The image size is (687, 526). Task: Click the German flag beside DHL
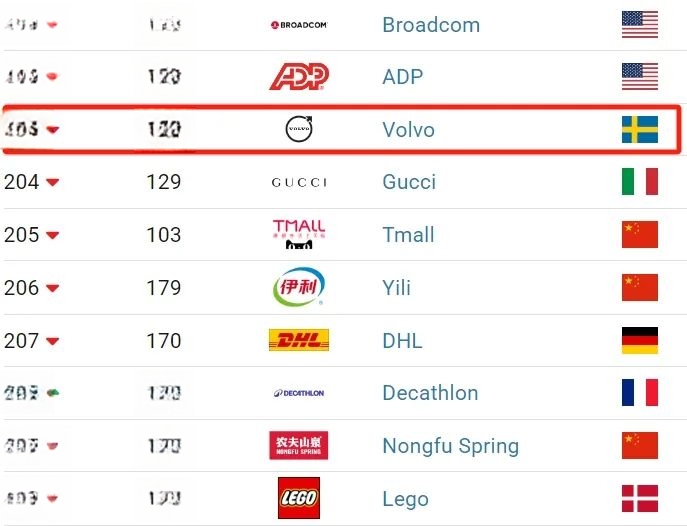coord(640,340)
